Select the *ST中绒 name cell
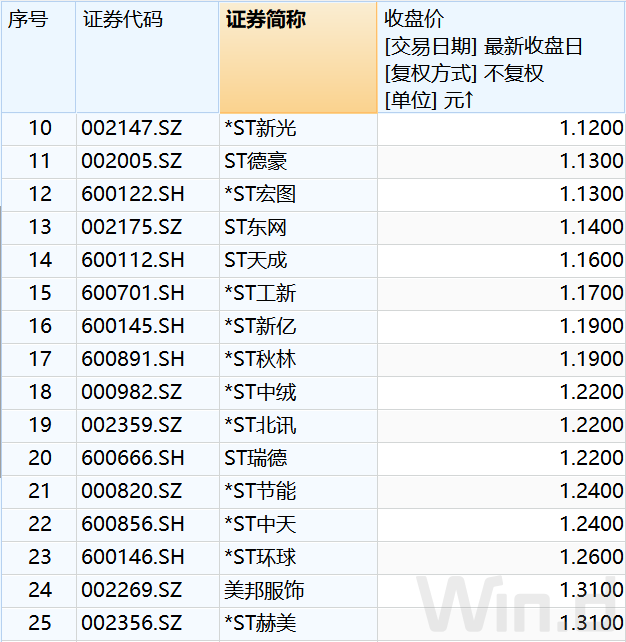This screenshot has width=626, height=642. [x=298, y=392]
